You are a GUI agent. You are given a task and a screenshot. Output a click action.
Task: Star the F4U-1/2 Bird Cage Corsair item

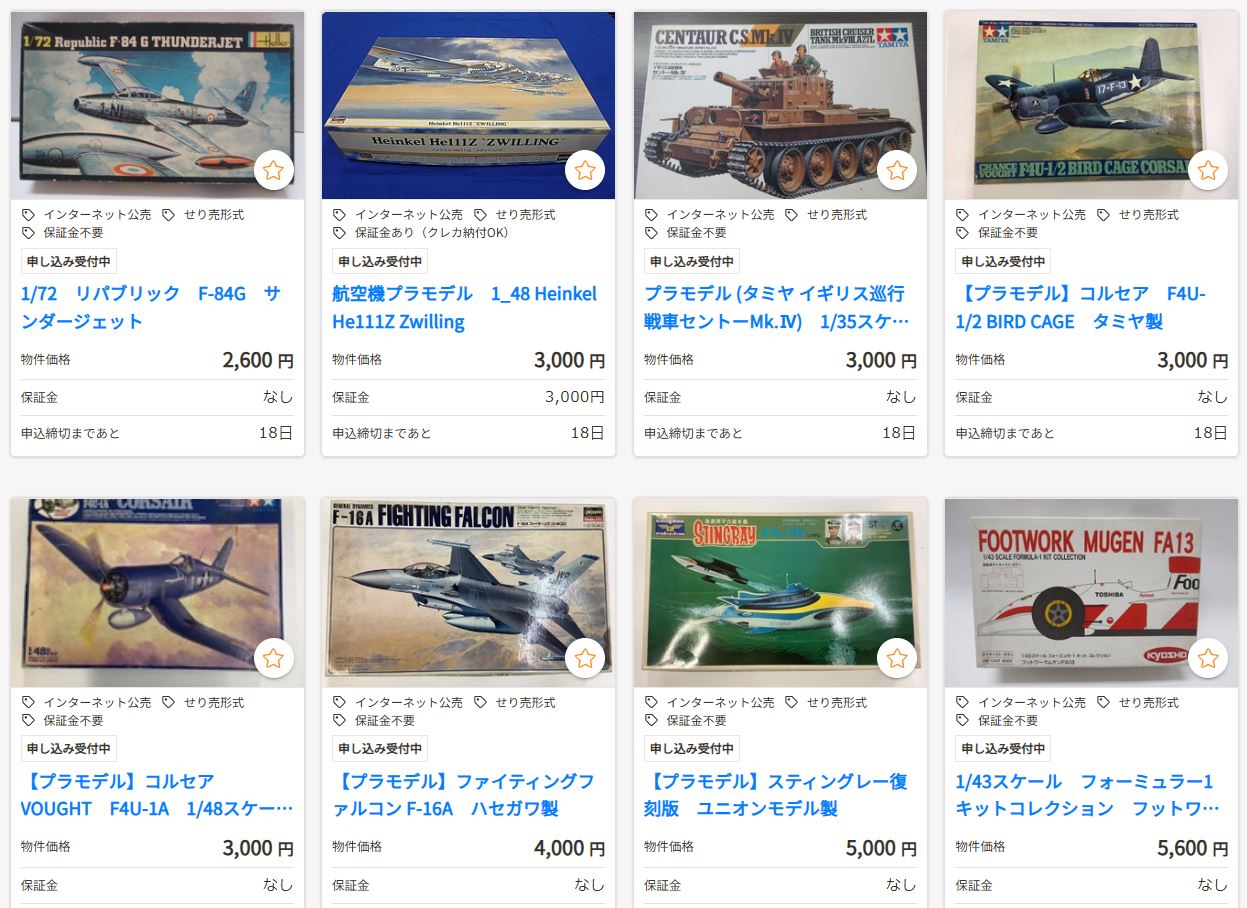point(1208,170)
